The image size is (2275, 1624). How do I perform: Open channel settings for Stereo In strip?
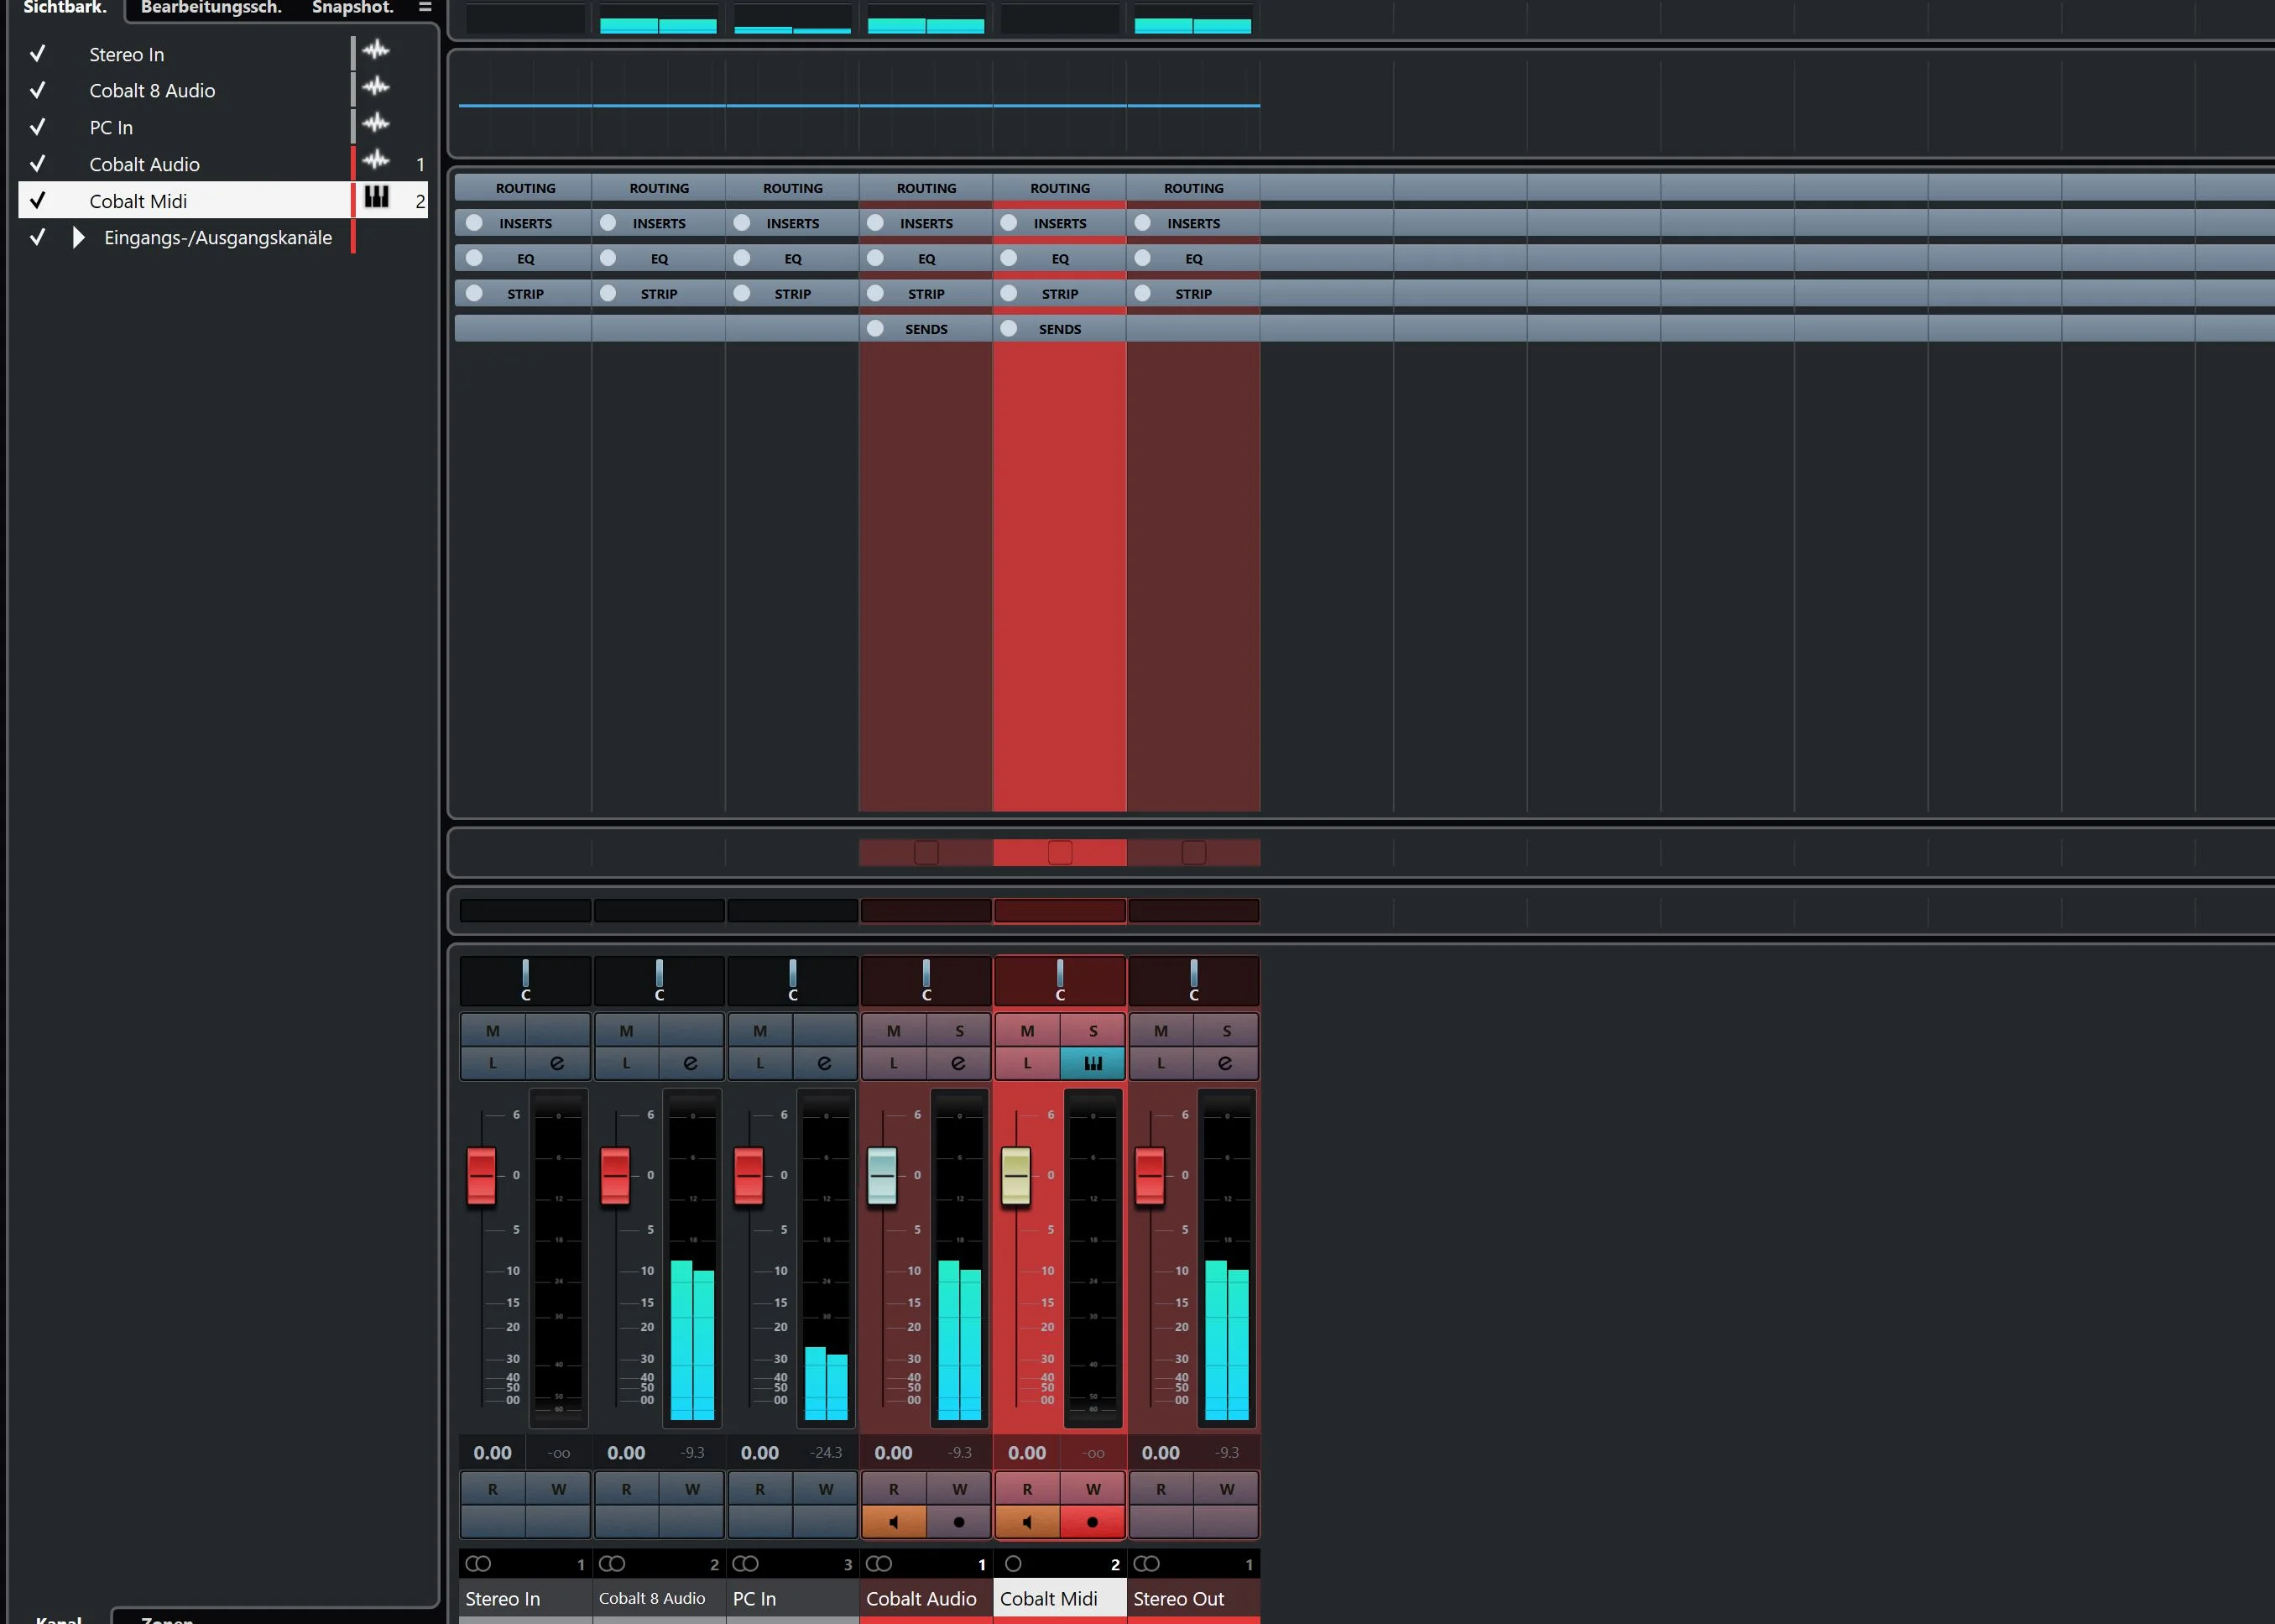[557, 1063]
